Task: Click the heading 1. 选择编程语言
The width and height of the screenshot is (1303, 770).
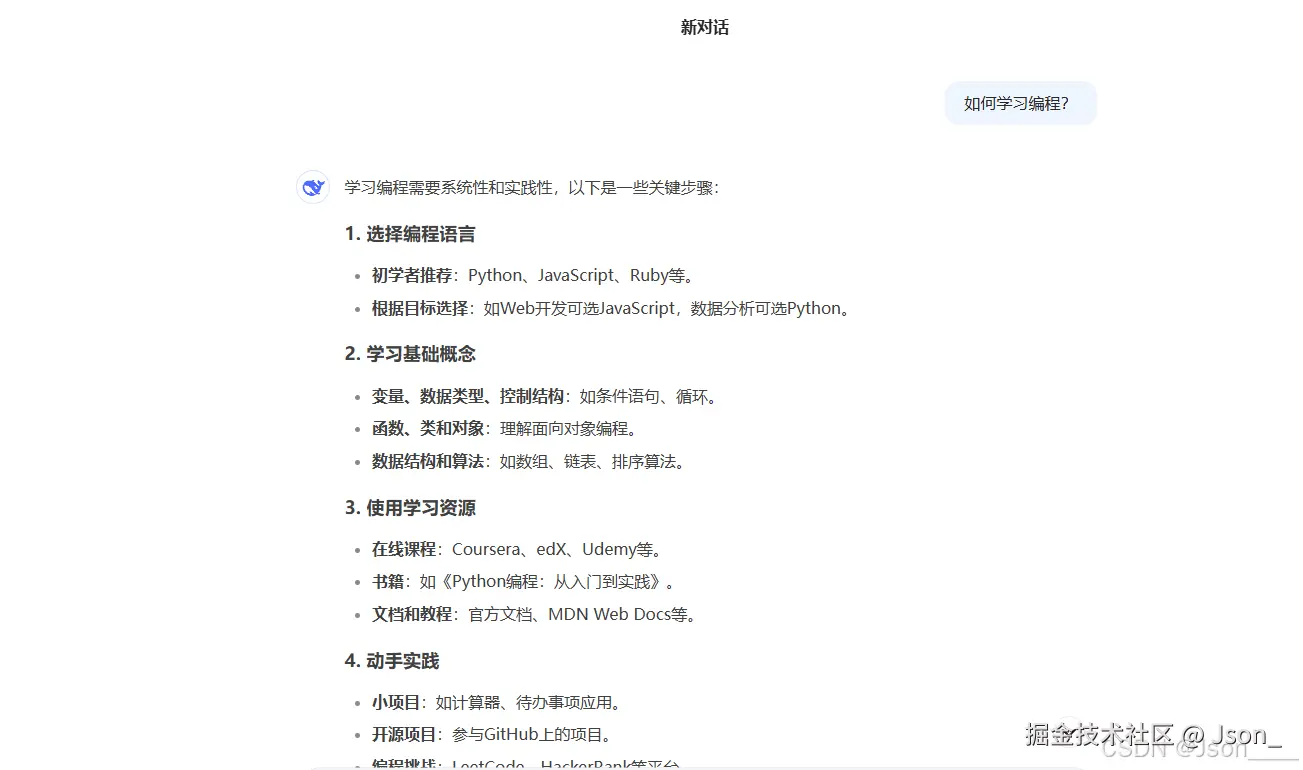Action: [410, 234]
